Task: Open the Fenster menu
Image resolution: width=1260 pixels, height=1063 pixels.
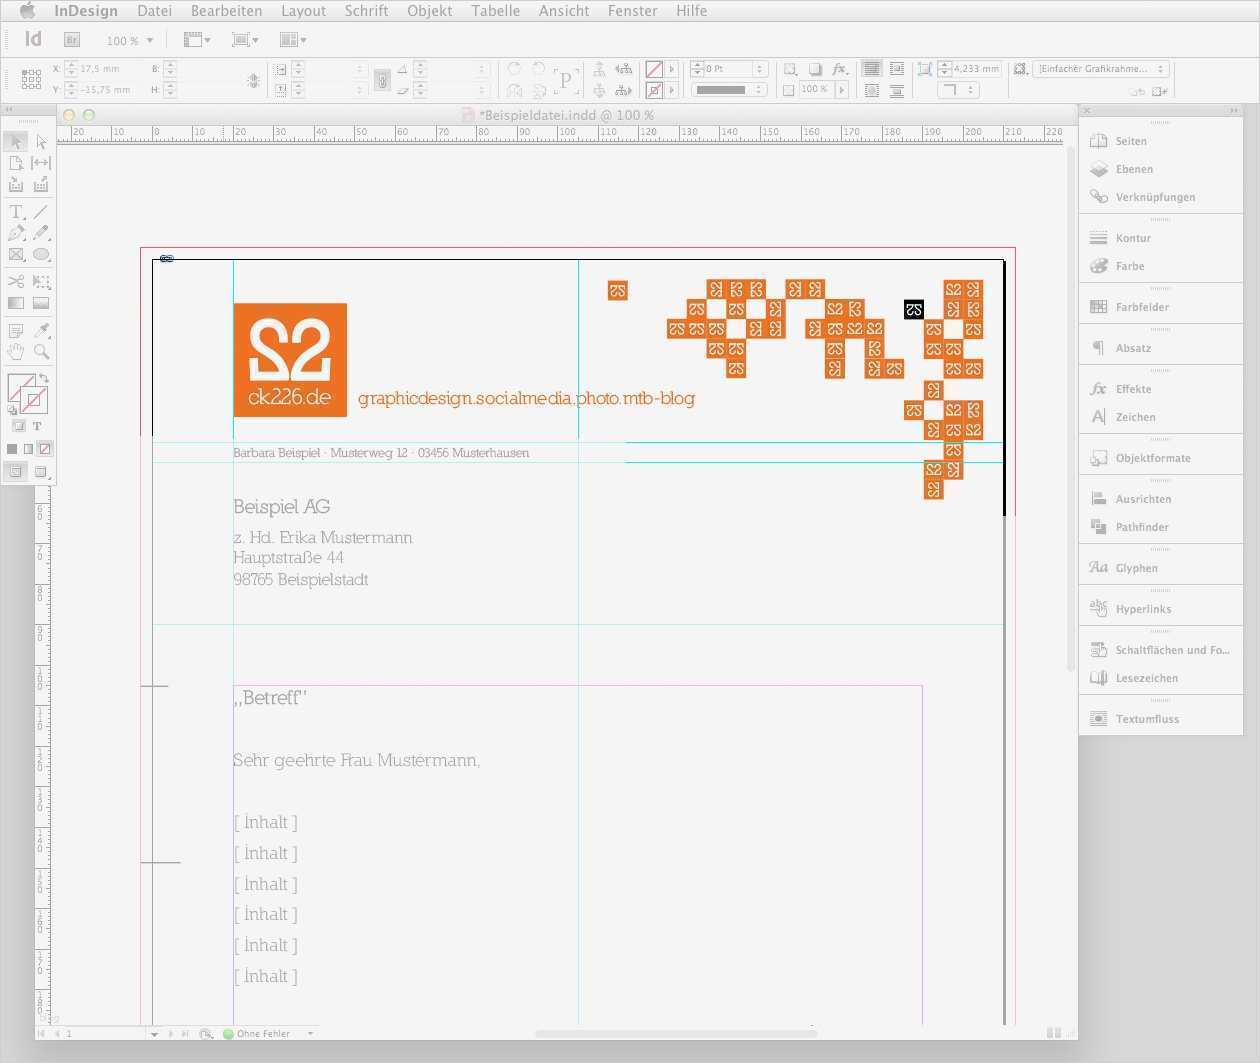Action: (632, 11)
